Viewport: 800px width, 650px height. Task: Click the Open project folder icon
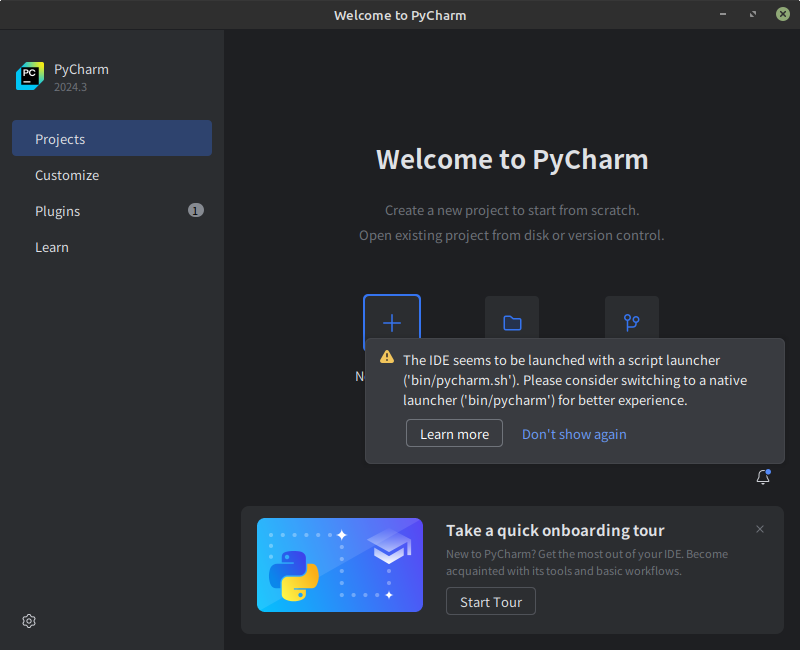[512, 322]
